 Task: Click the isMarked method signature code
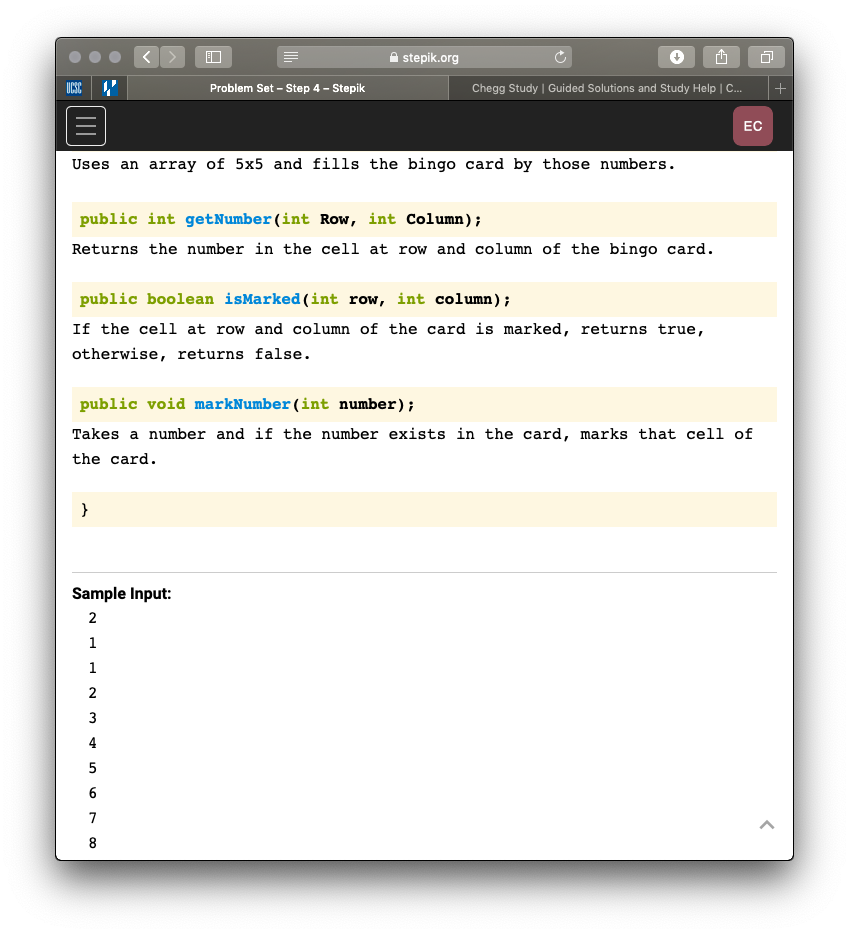pos(295,299)
